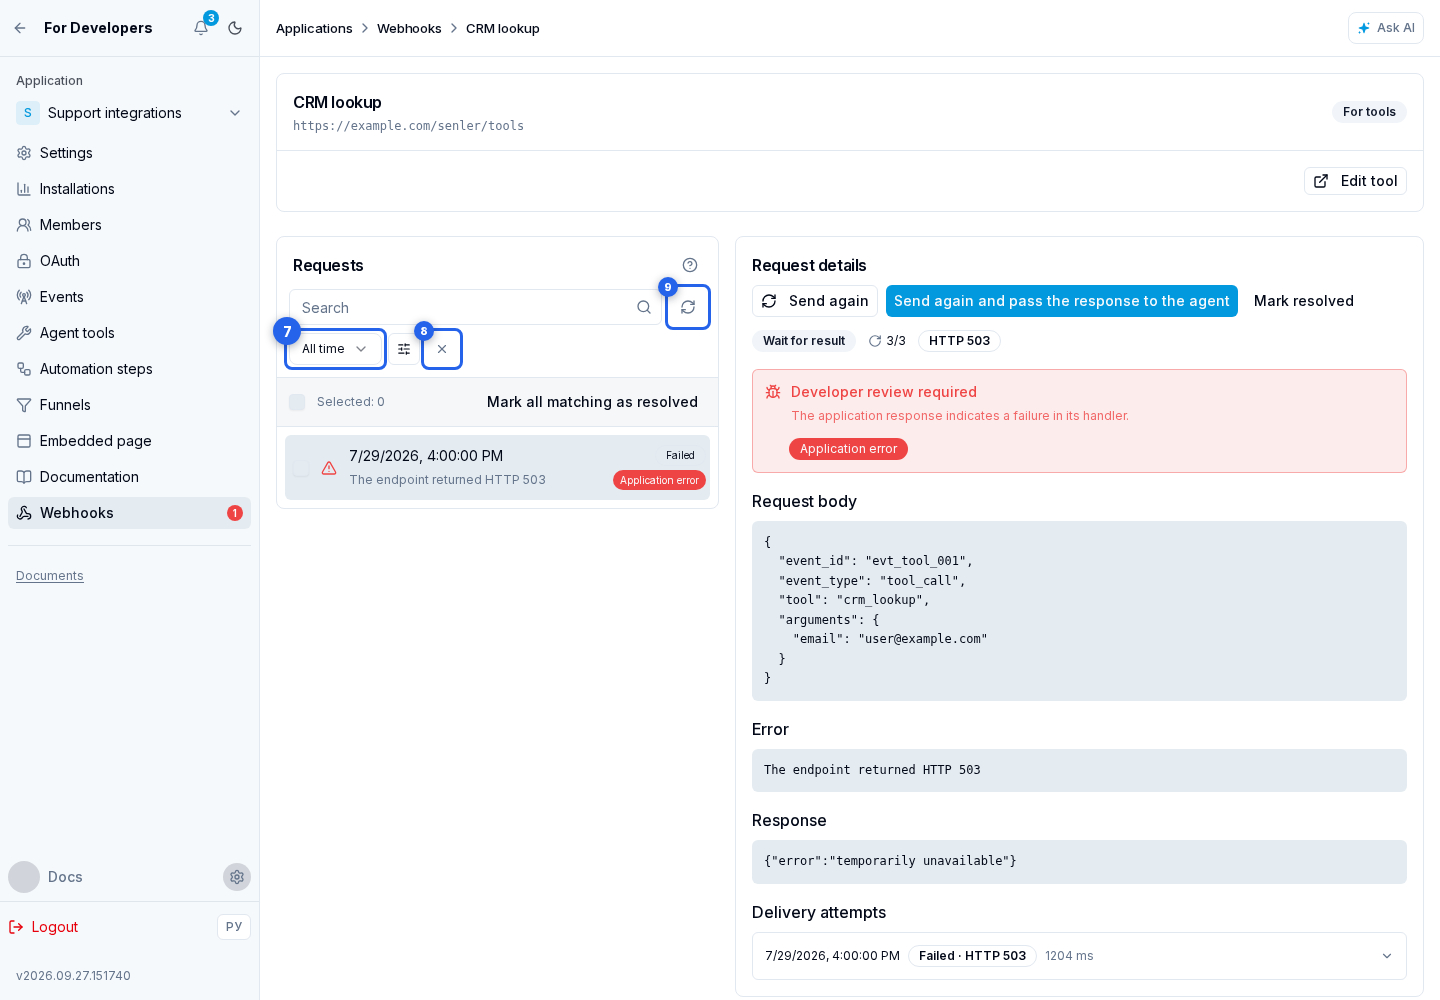Go to Automation steps
Viewport: 1440px width, 1000px height.
coord(129,369)
